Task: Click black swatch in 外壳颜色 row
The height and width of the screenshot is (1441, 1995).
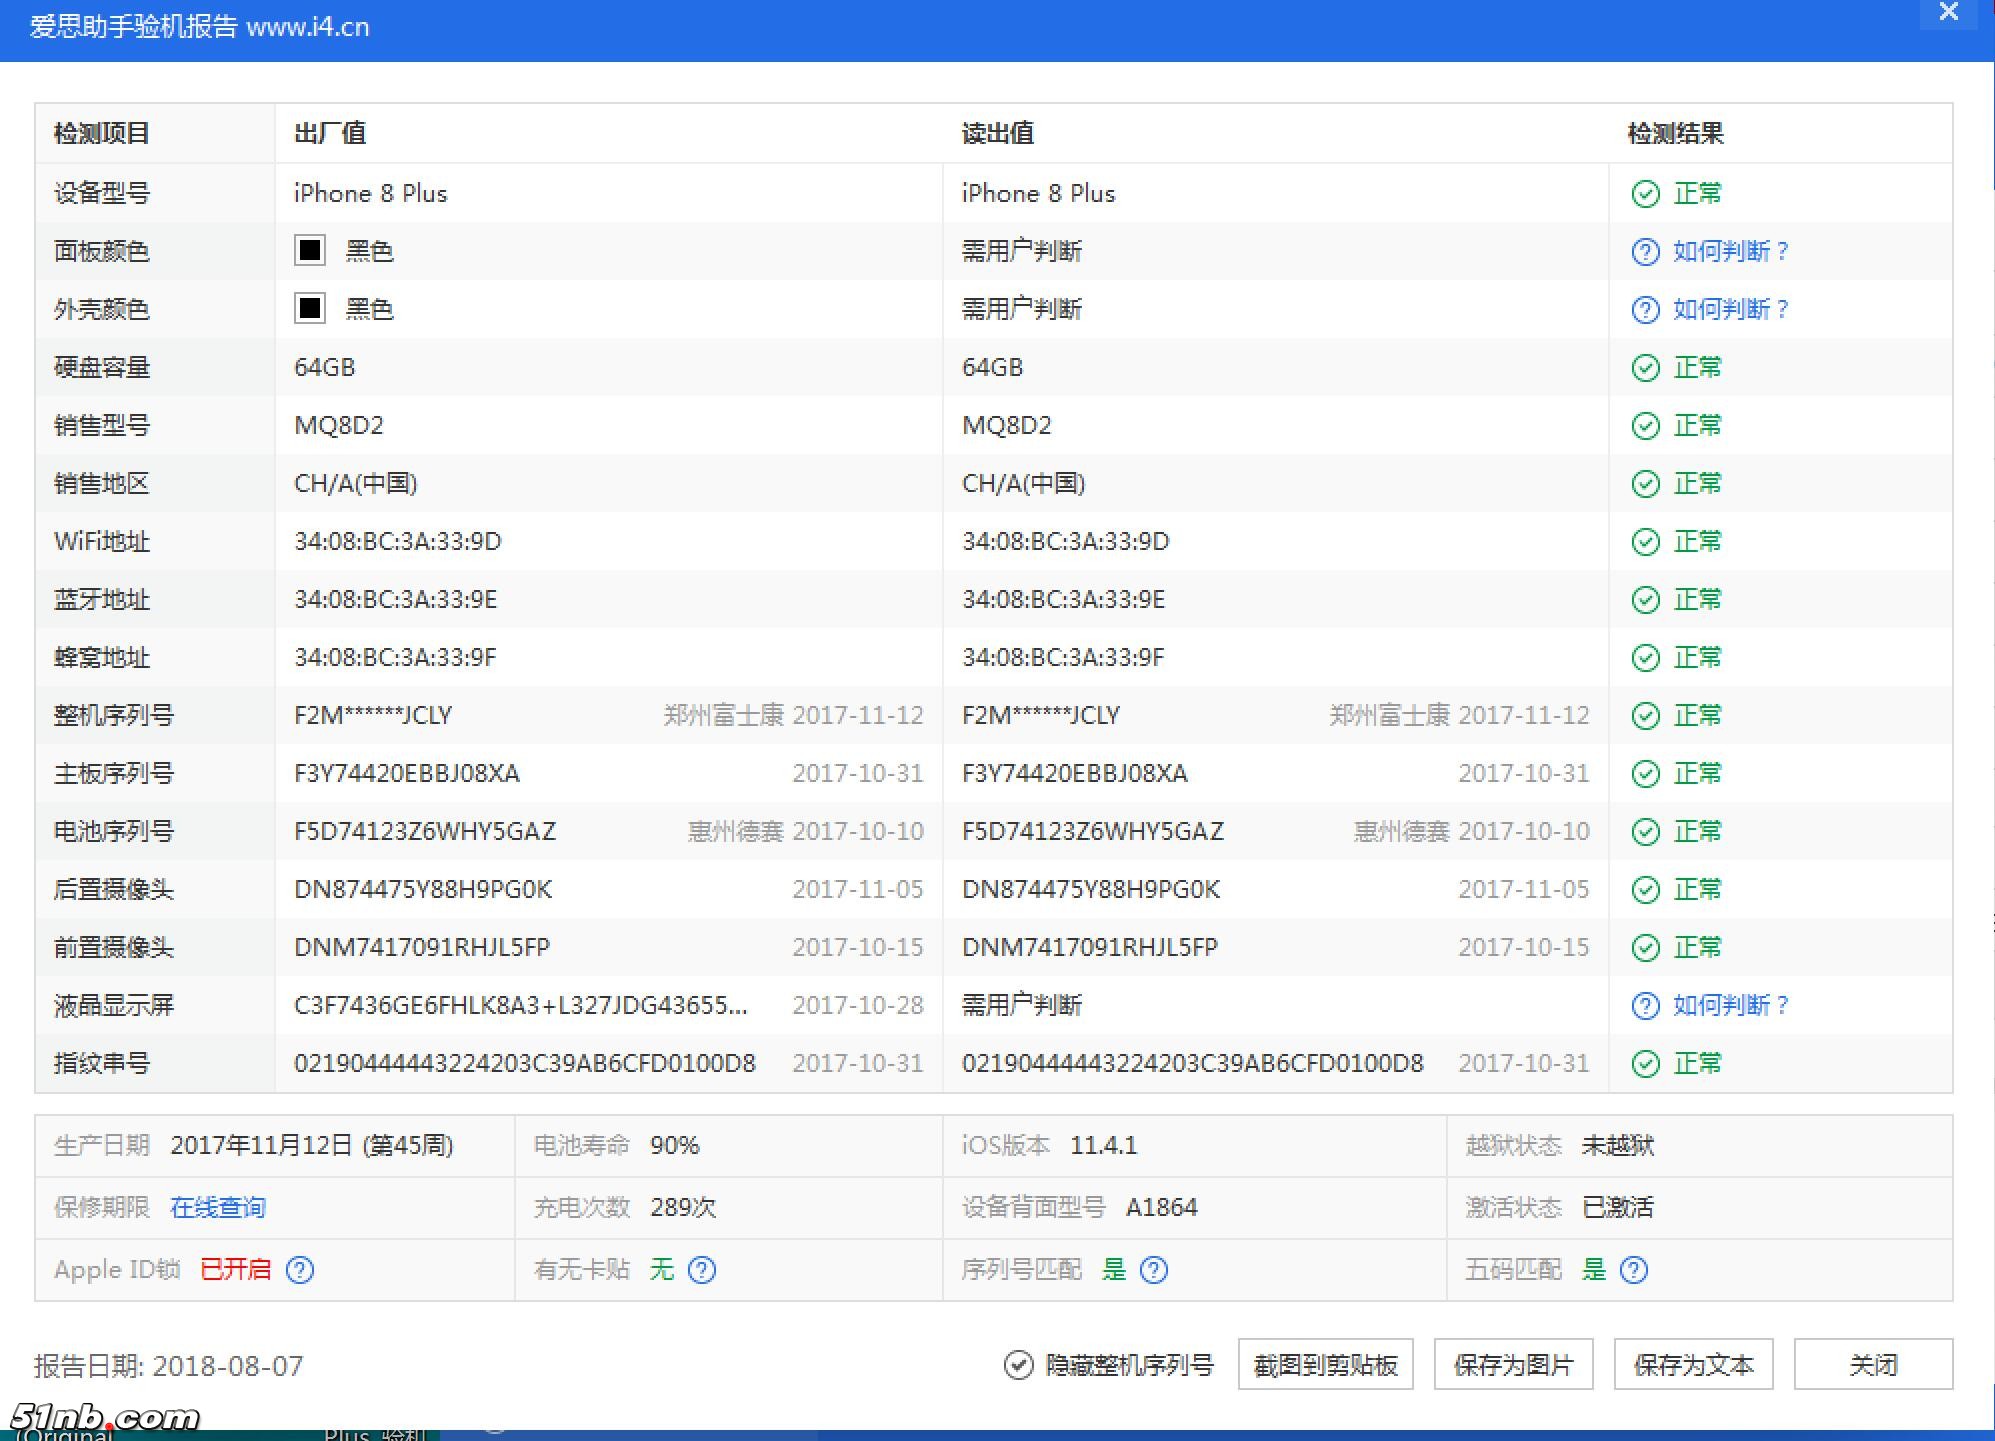Action: pyautogui.click(x=310, y=308)
